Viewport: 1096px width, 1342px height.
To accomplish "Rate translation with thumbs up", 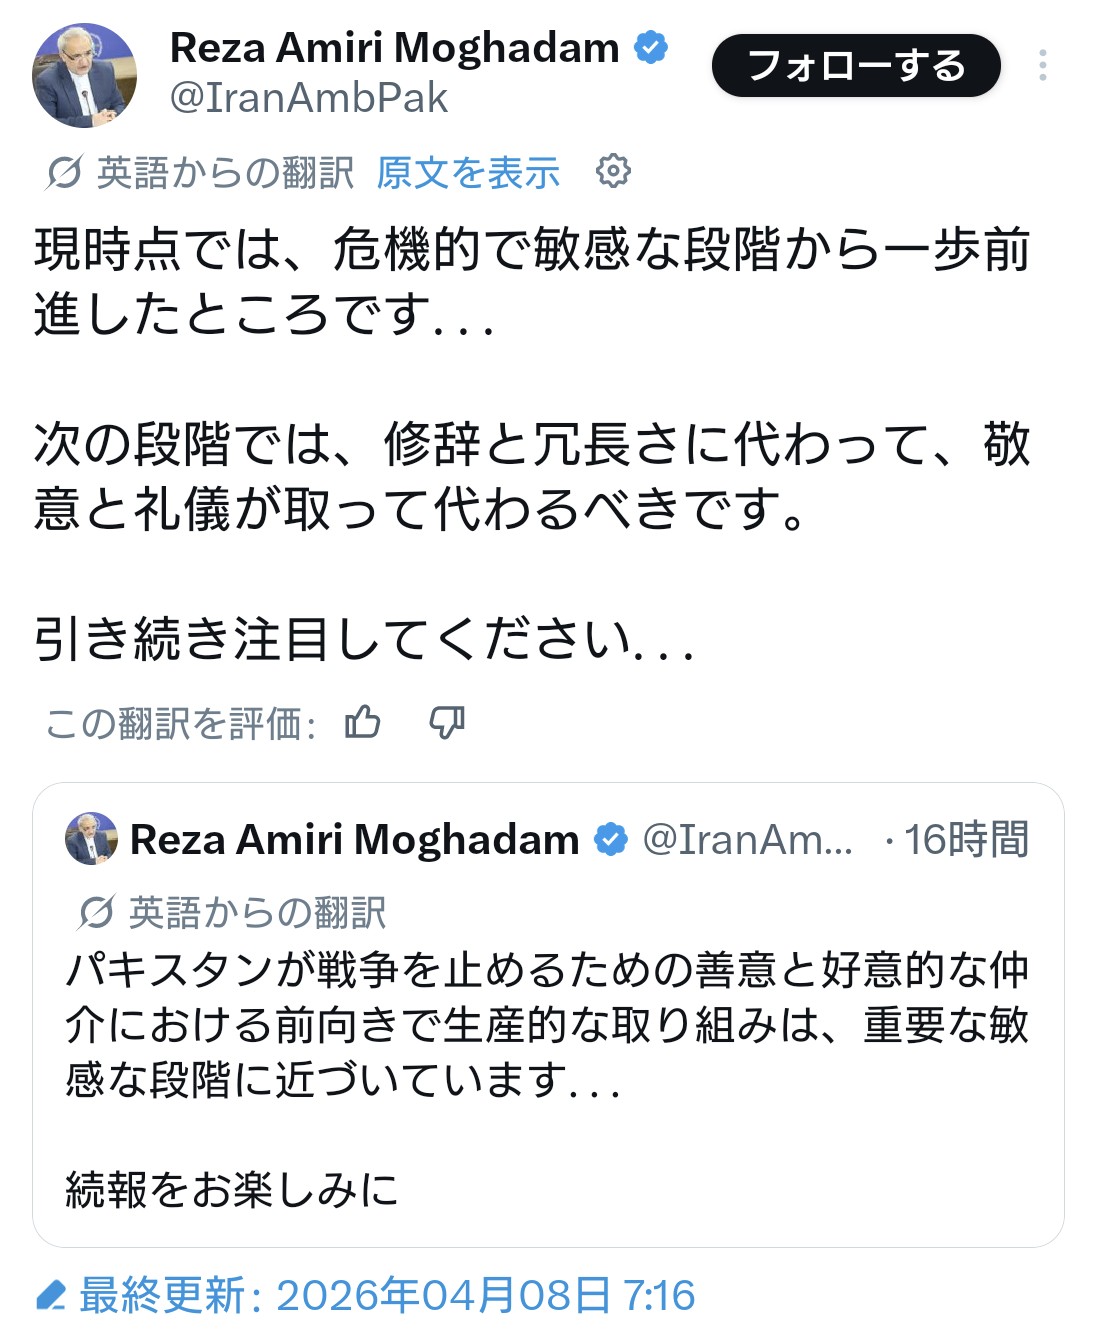I will (x=362, y=722).
